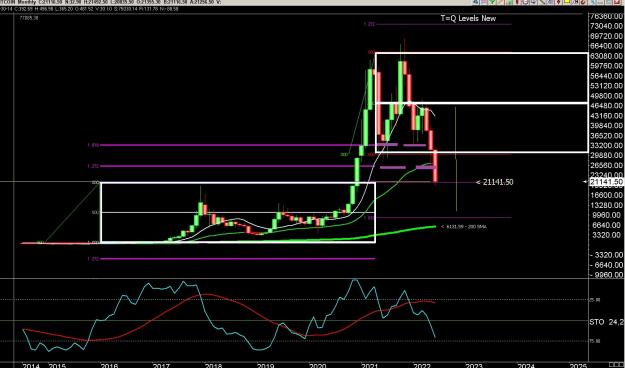
Task: Click the 2014 year label on the time axis
Action: (x=31, y=365)
